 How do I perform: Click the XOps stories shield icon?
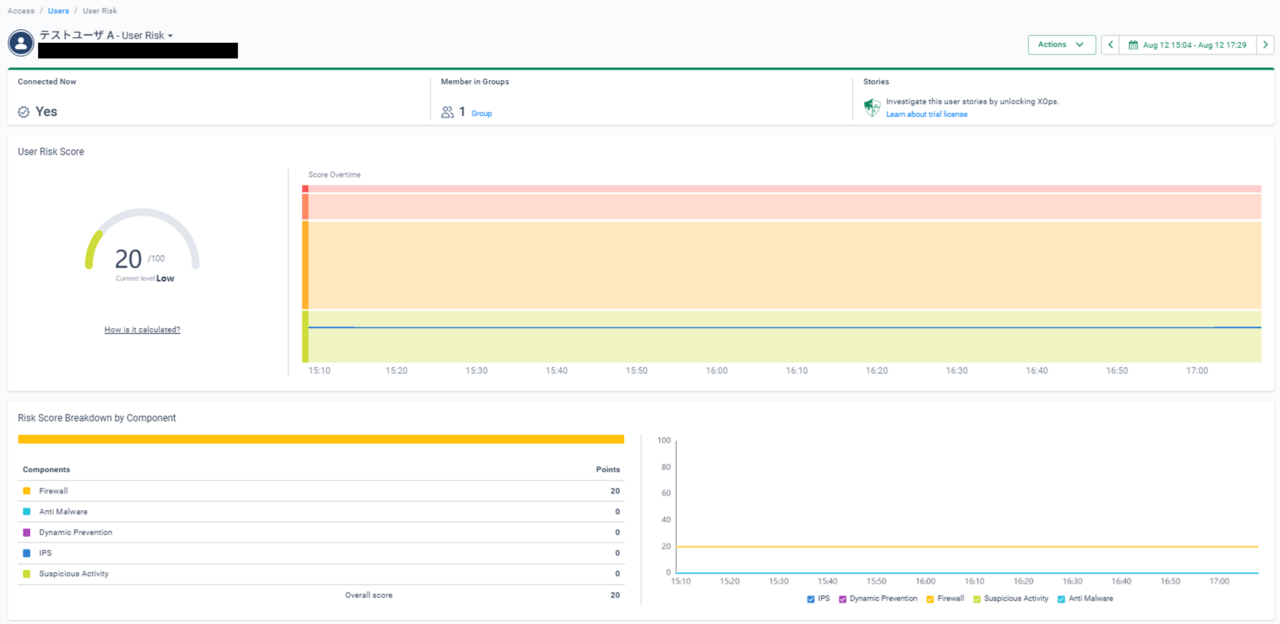click(872, 107)
